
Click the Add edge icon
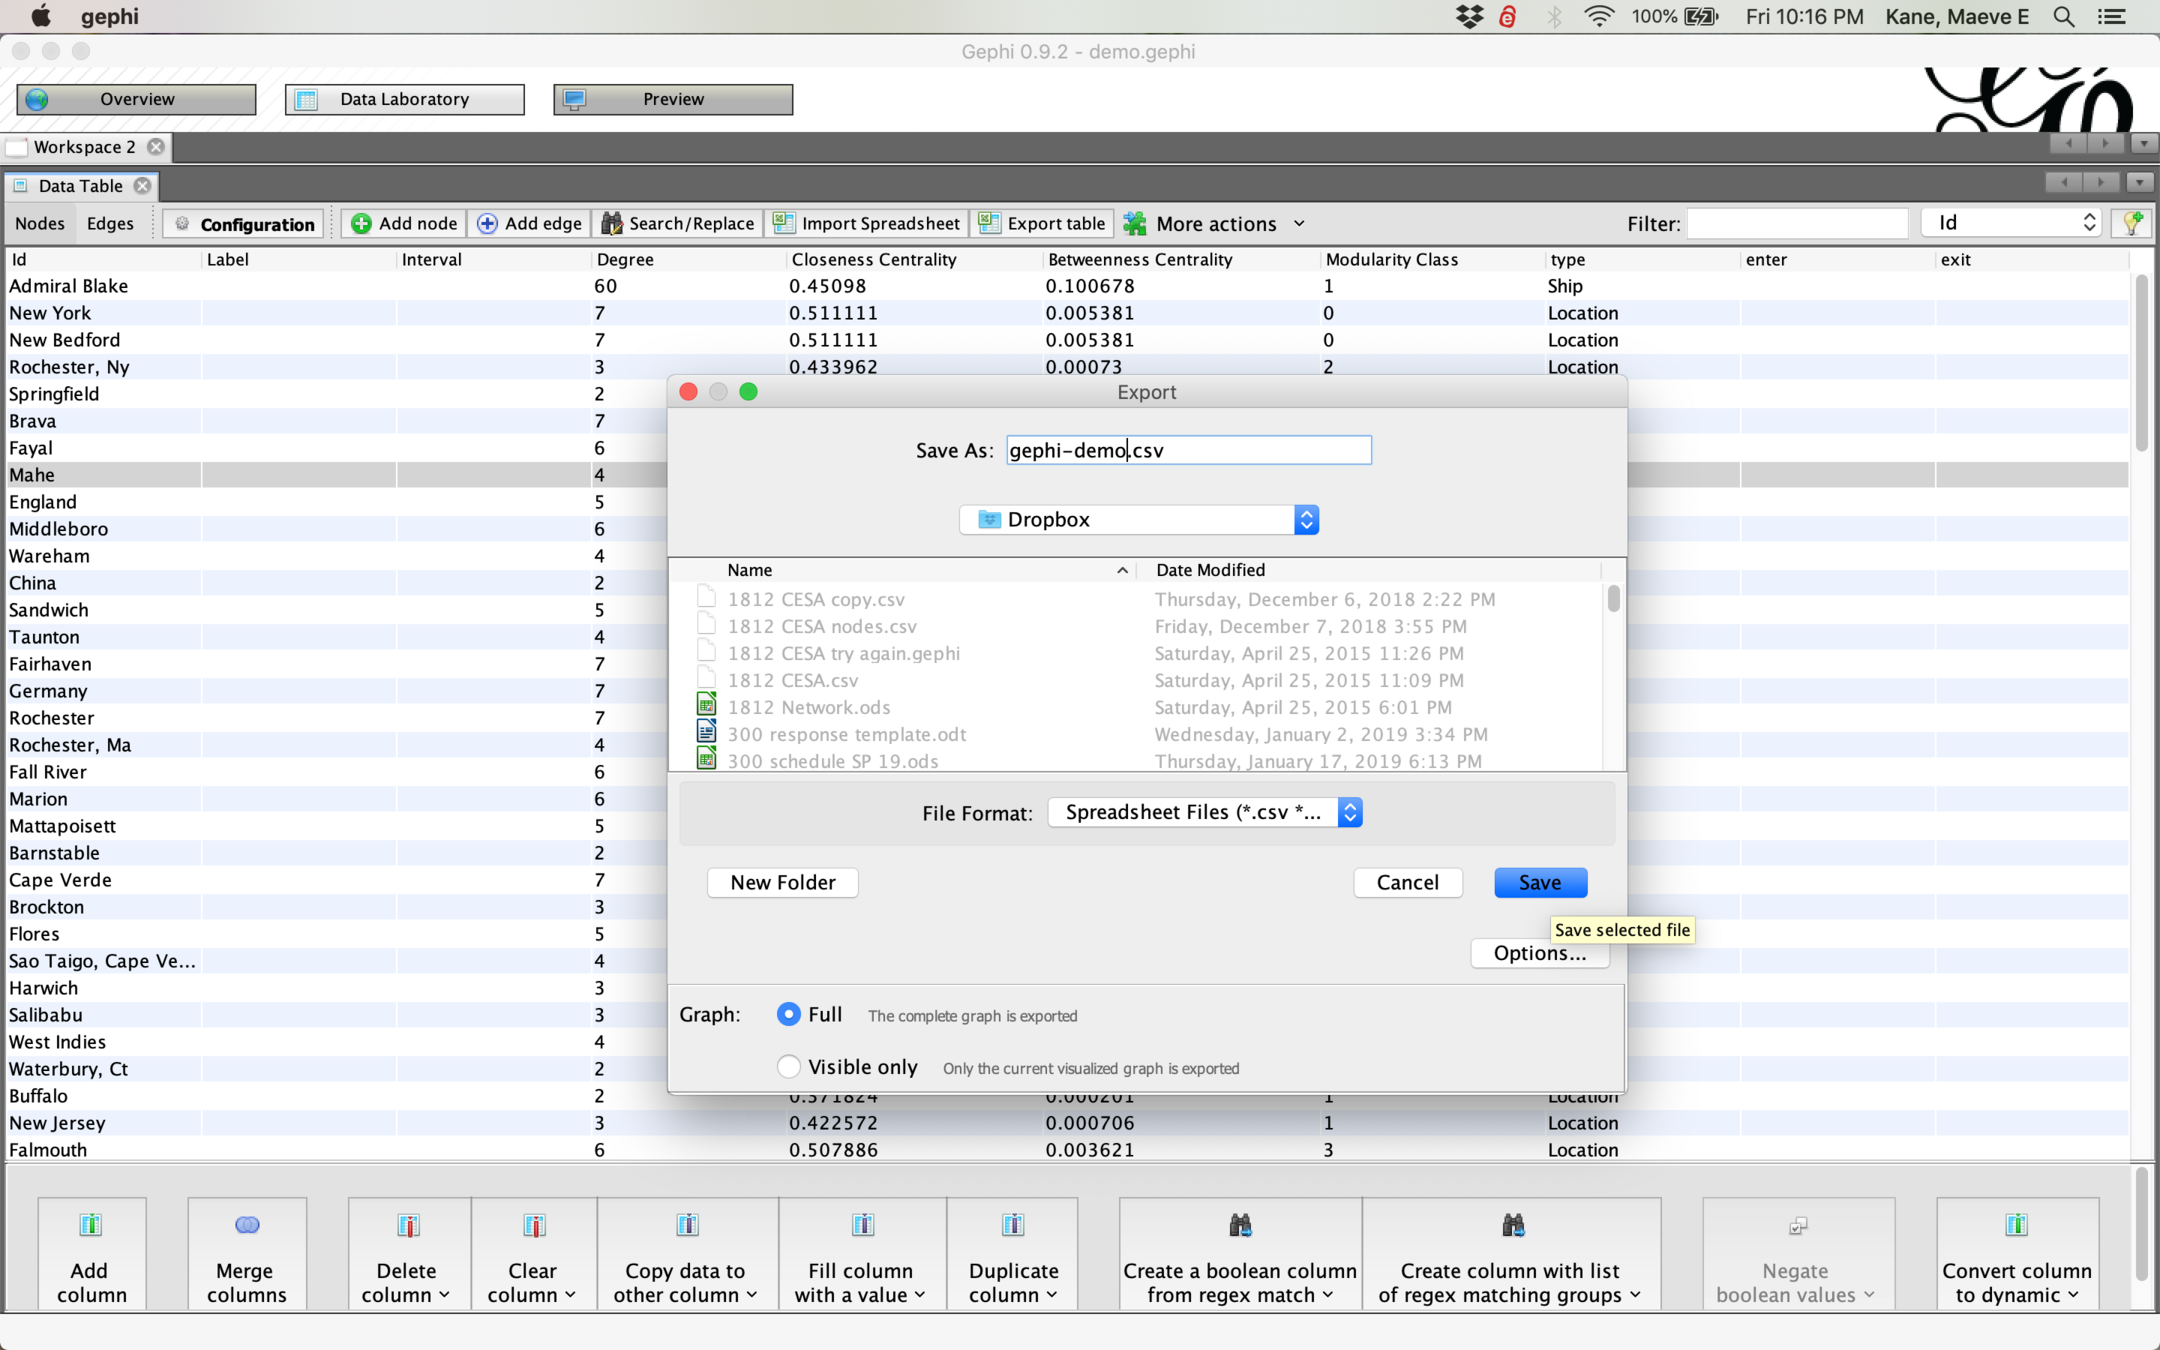coord(487,224)
